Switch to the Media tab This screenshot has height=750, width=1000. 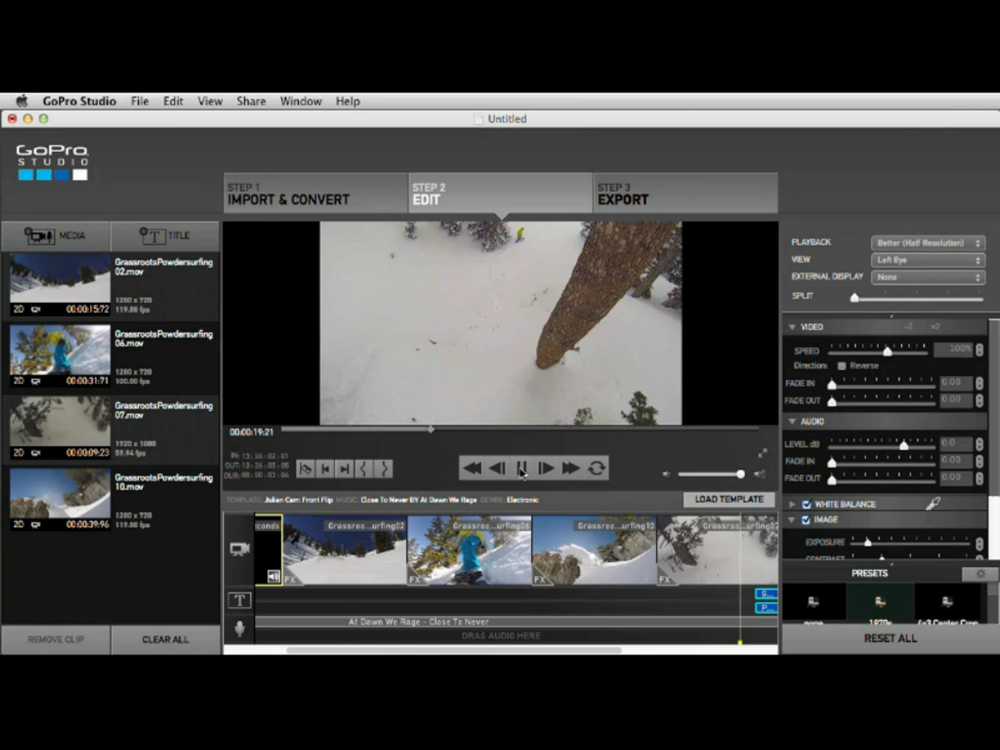pos(55,236)
